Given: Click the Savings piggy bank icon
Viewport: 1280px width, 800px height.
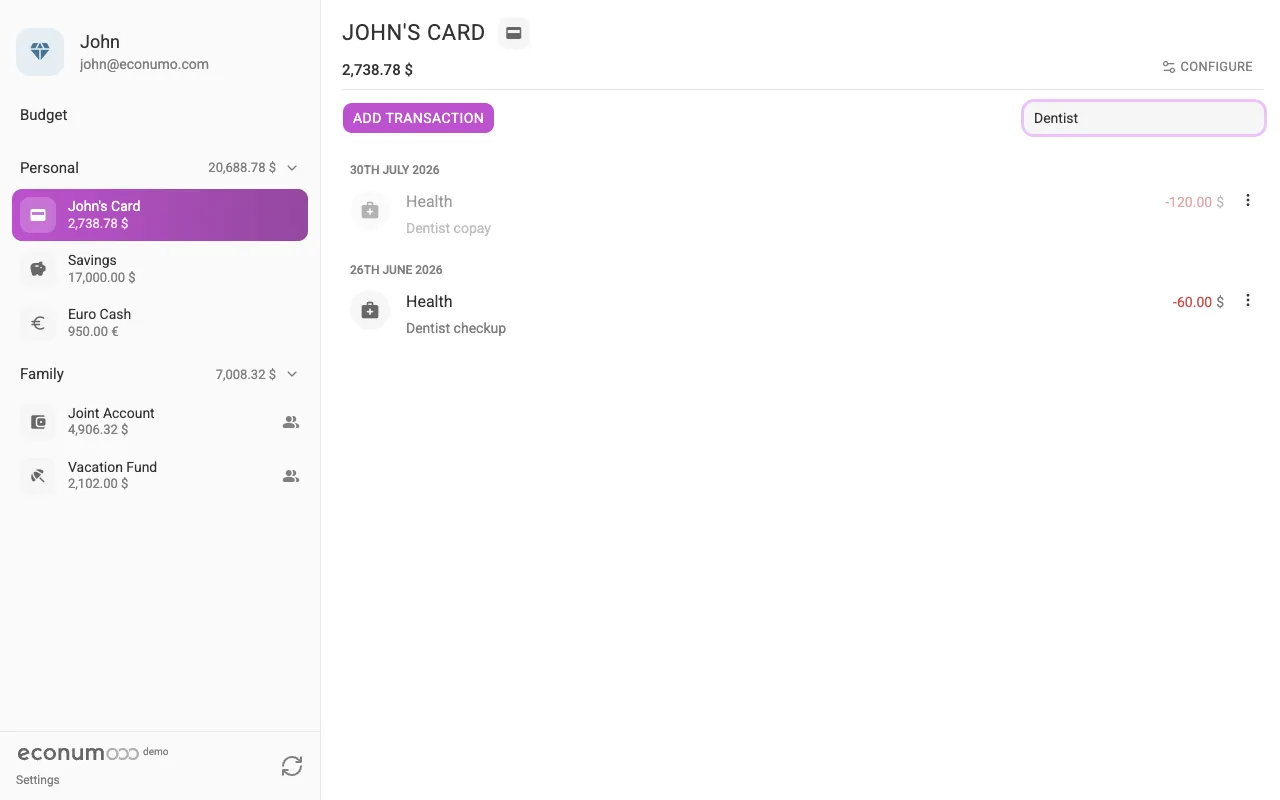Looking at the screenshot, I should [38, 269].
